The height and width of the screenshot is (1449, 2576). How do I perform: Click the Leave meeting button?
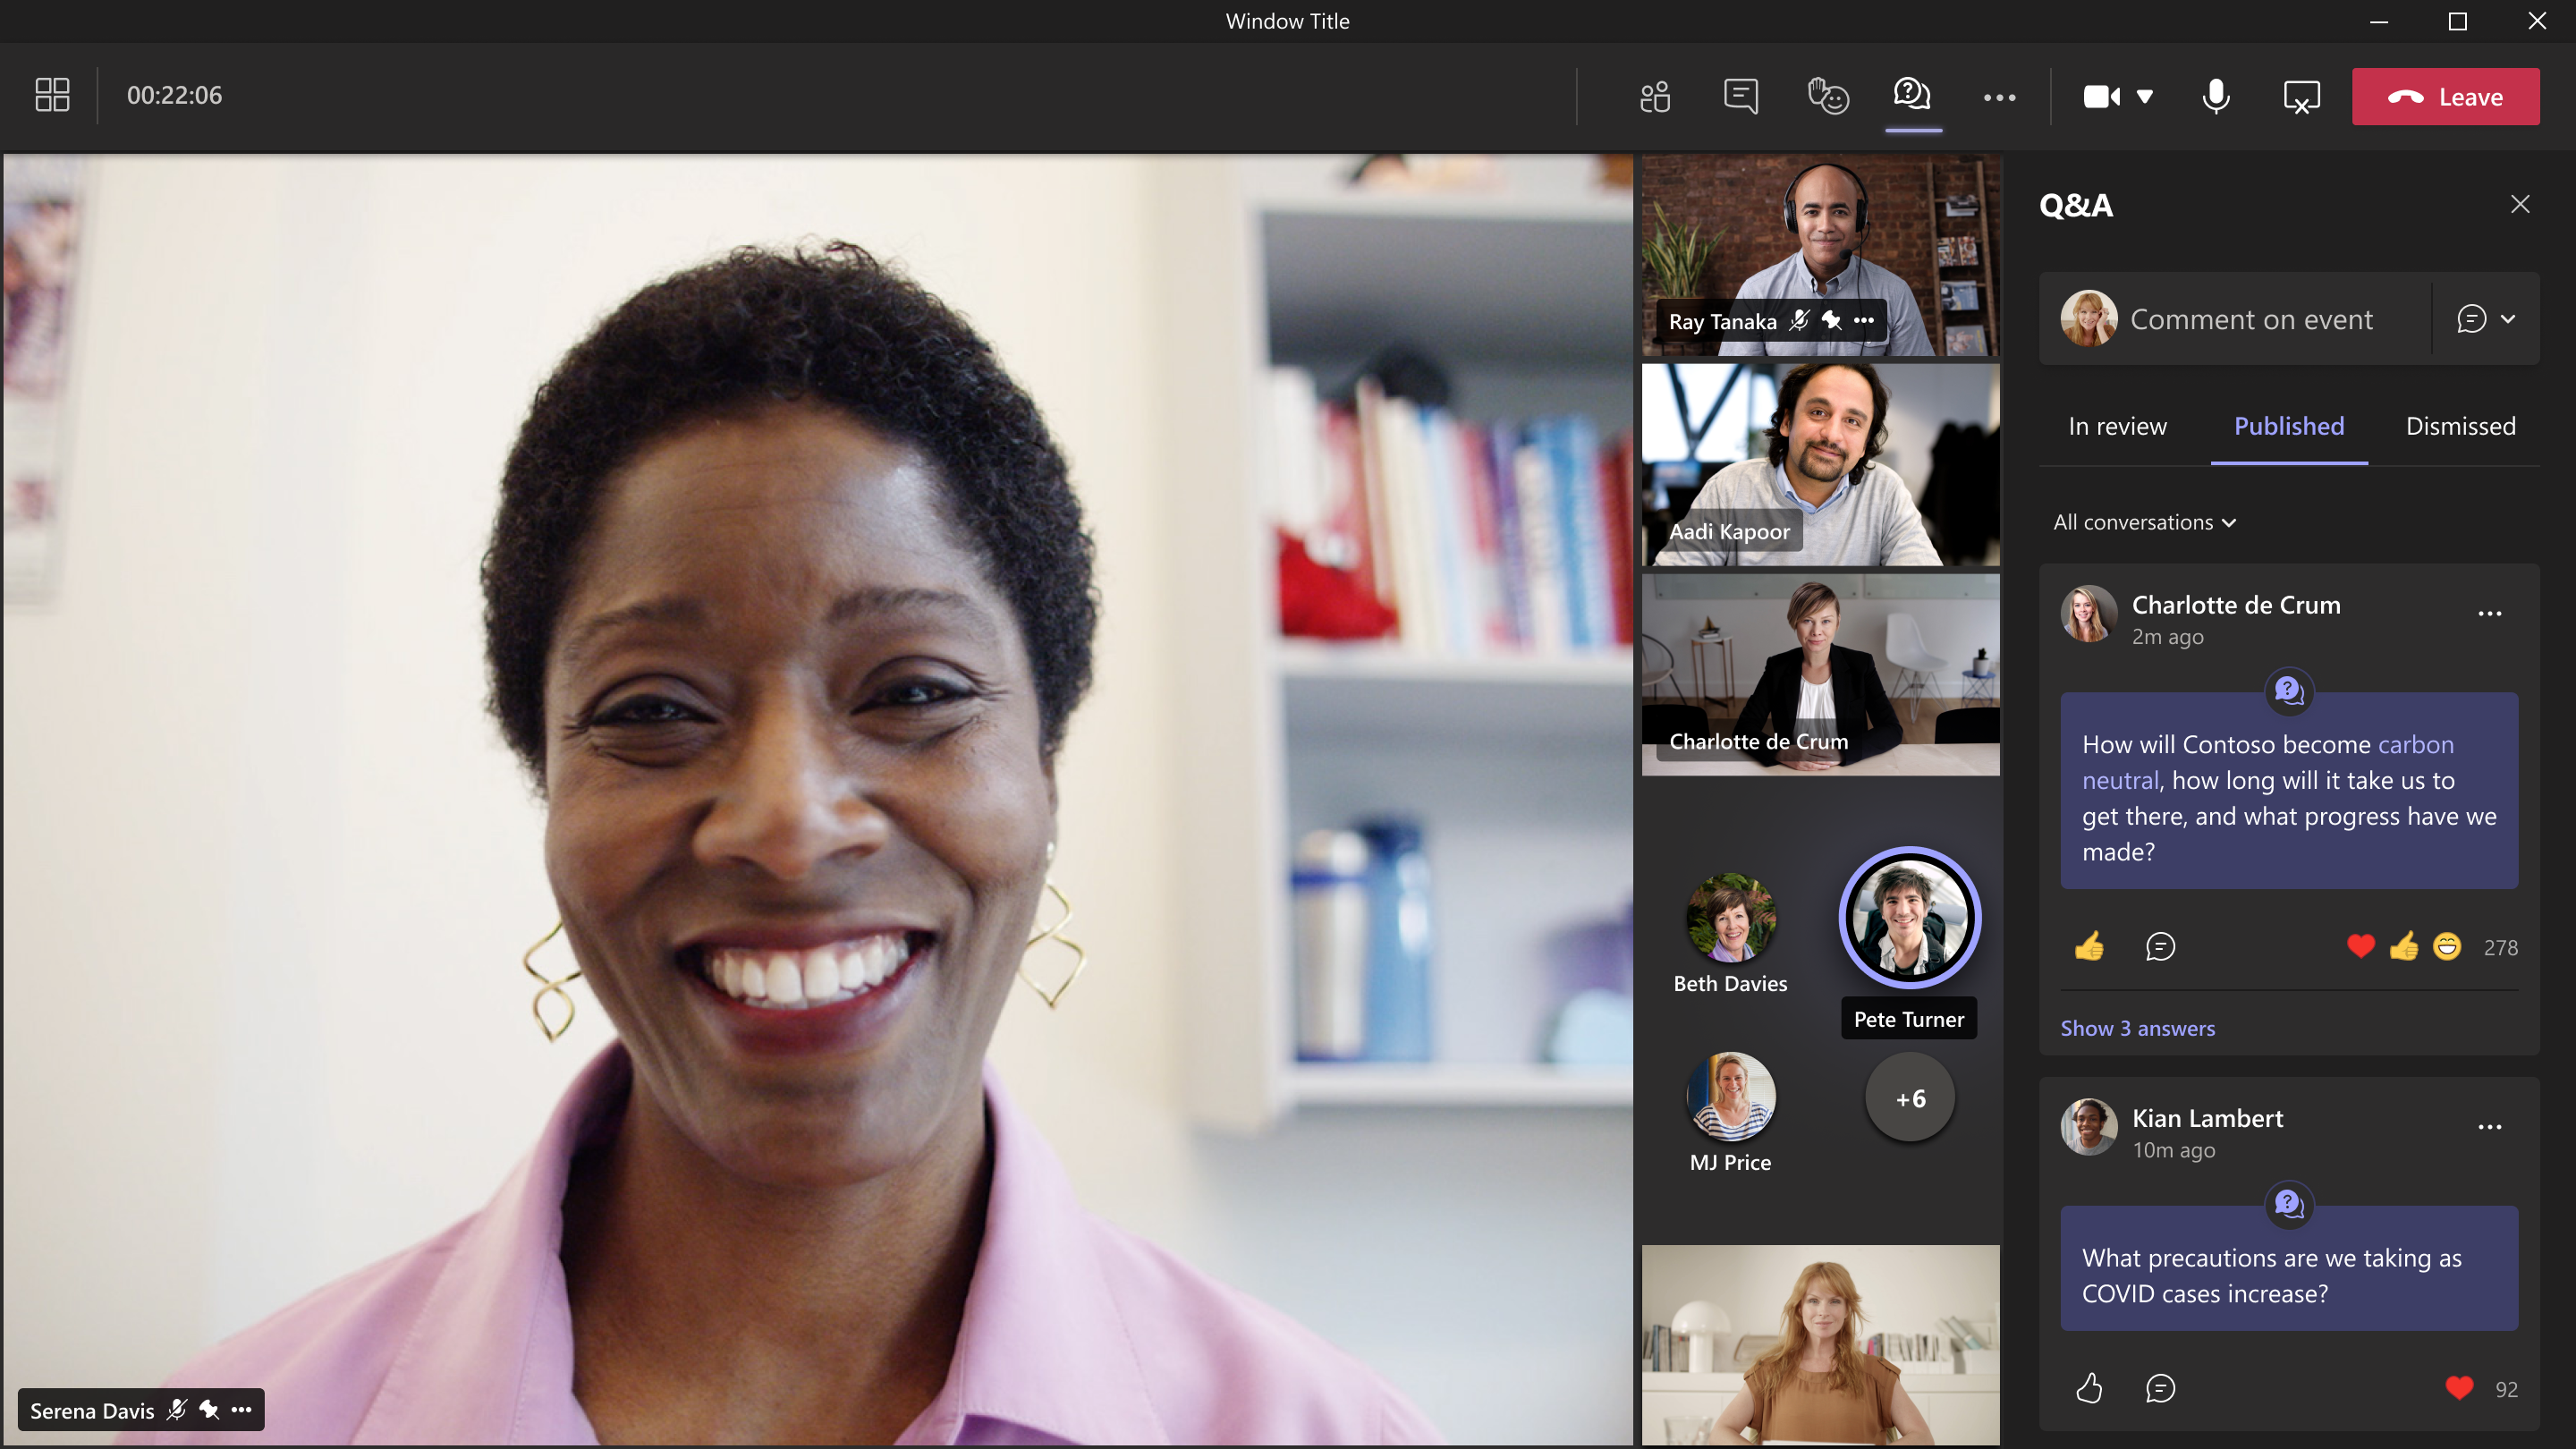[x=2445, y=97]
